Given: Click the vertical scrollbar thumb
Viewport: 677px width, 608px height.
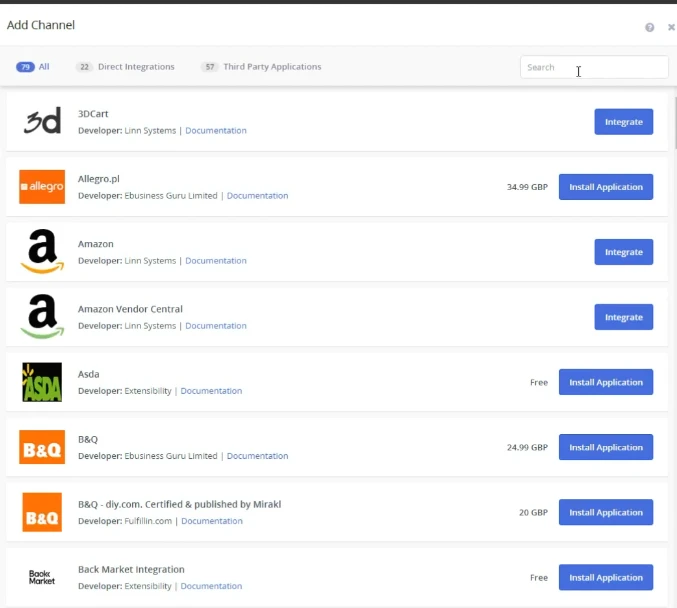Looking at the screenshot, I should 675,123.
